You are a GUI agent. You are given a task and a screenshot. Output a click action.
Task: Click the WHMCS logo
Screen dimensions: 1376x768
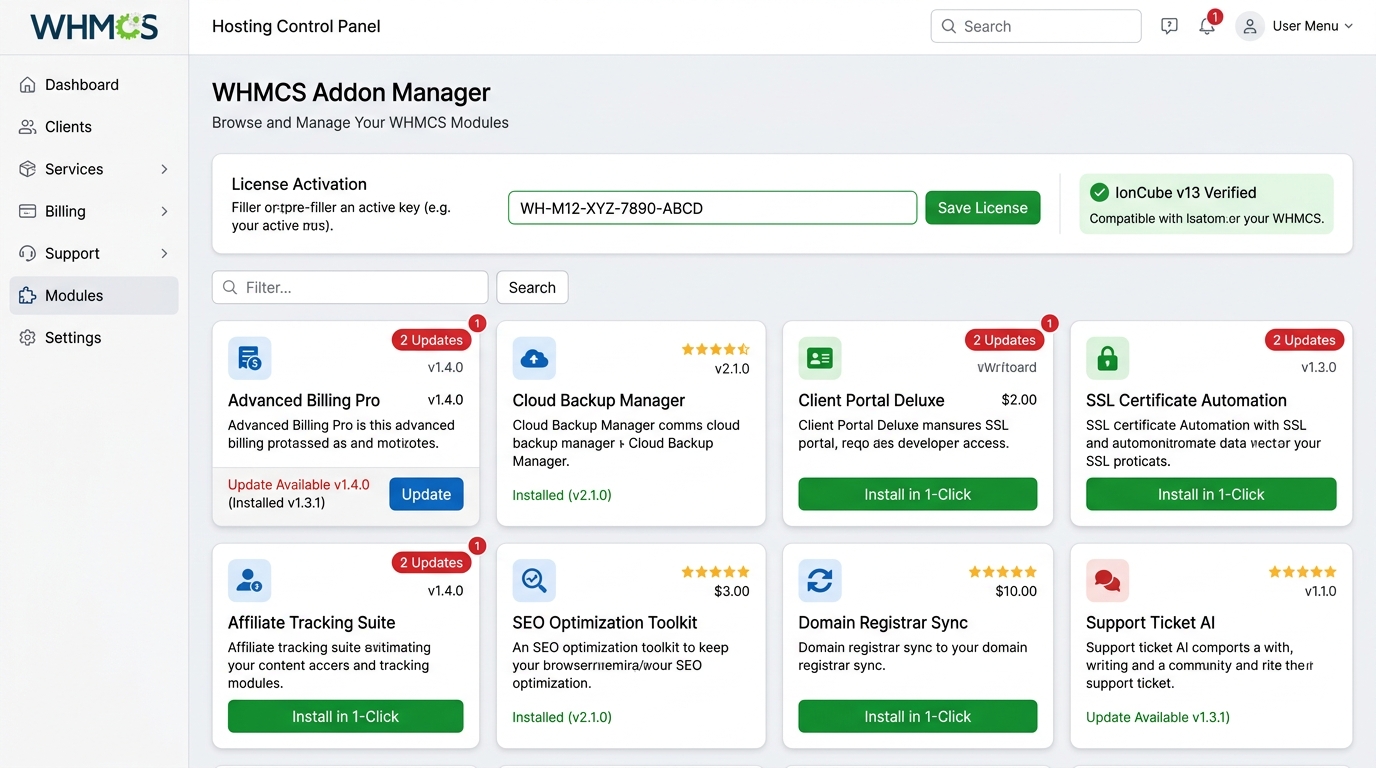94,27
